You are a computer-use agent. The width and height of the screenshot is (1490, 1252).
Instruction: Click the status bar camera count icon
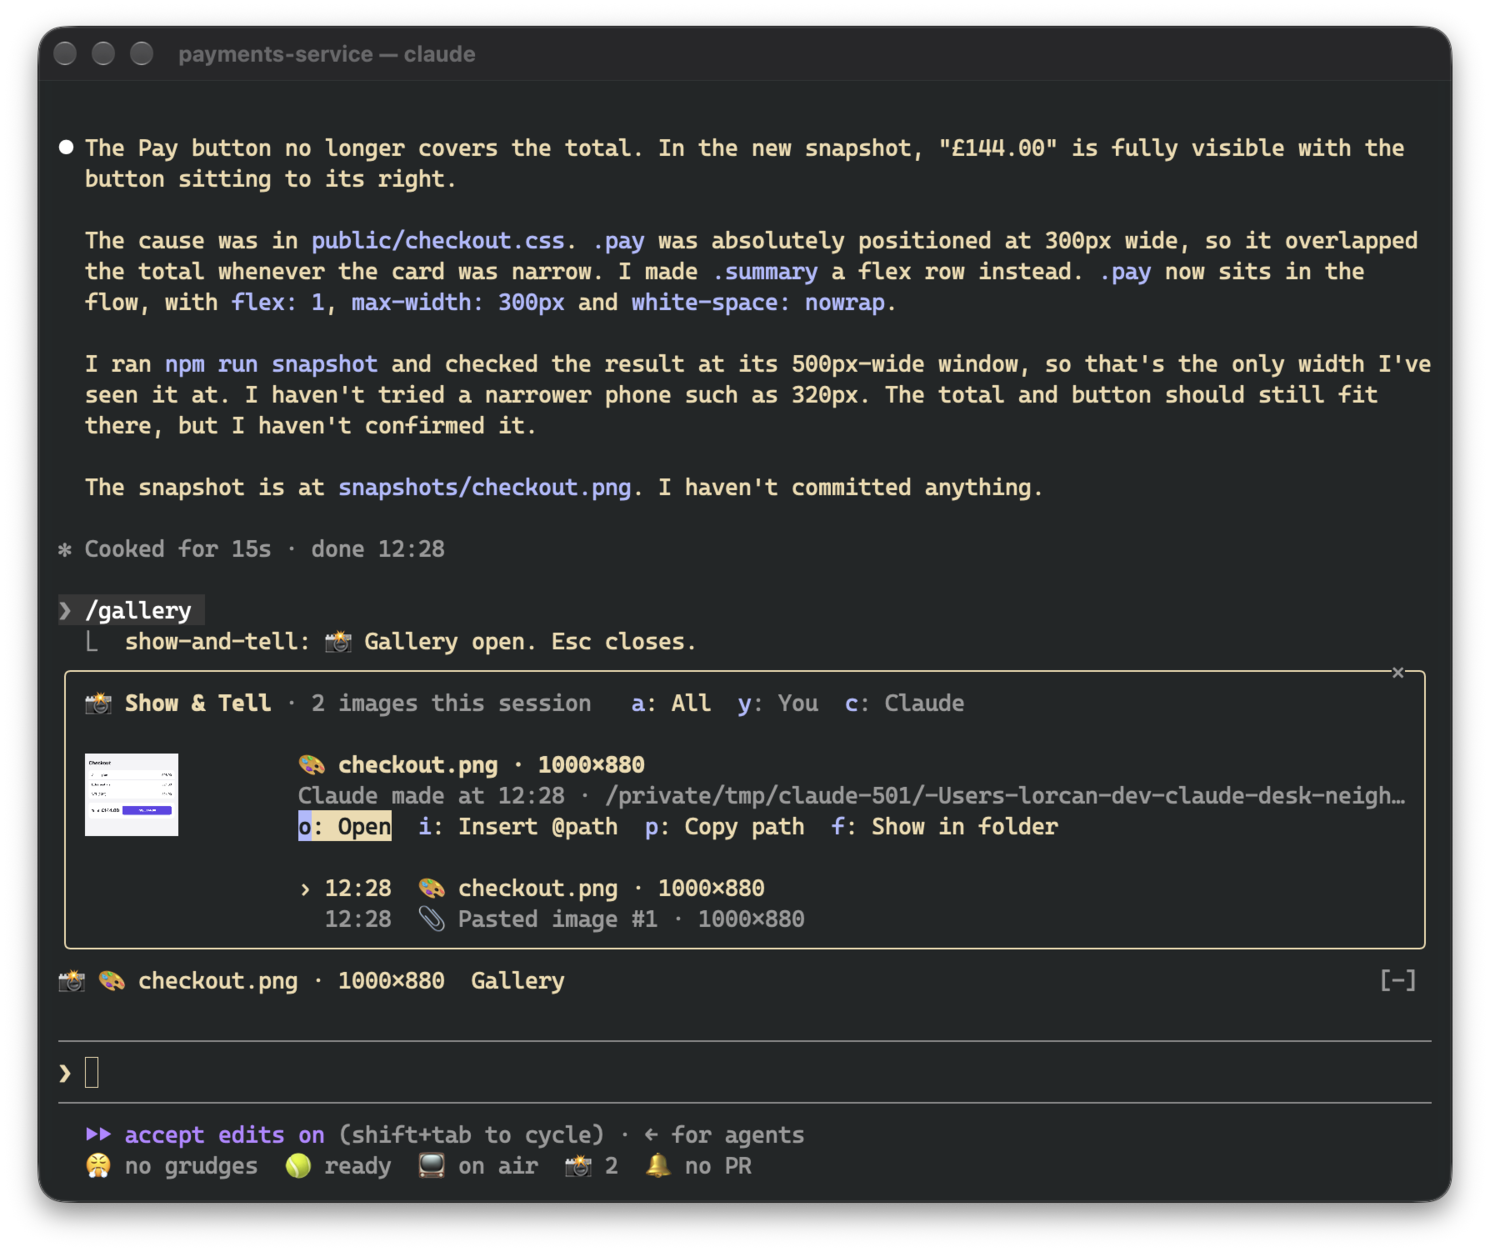[578, 1166]
